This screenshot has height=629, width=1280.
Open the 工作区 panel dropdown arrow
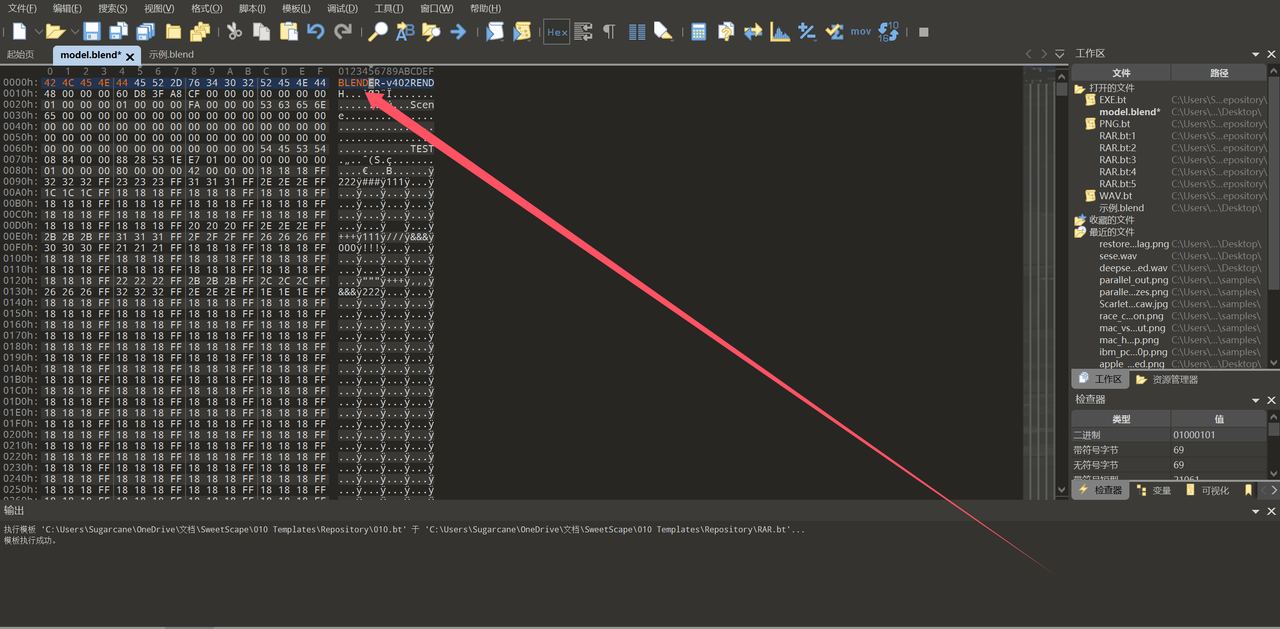pyautogui.click(x=1257, y=54)
